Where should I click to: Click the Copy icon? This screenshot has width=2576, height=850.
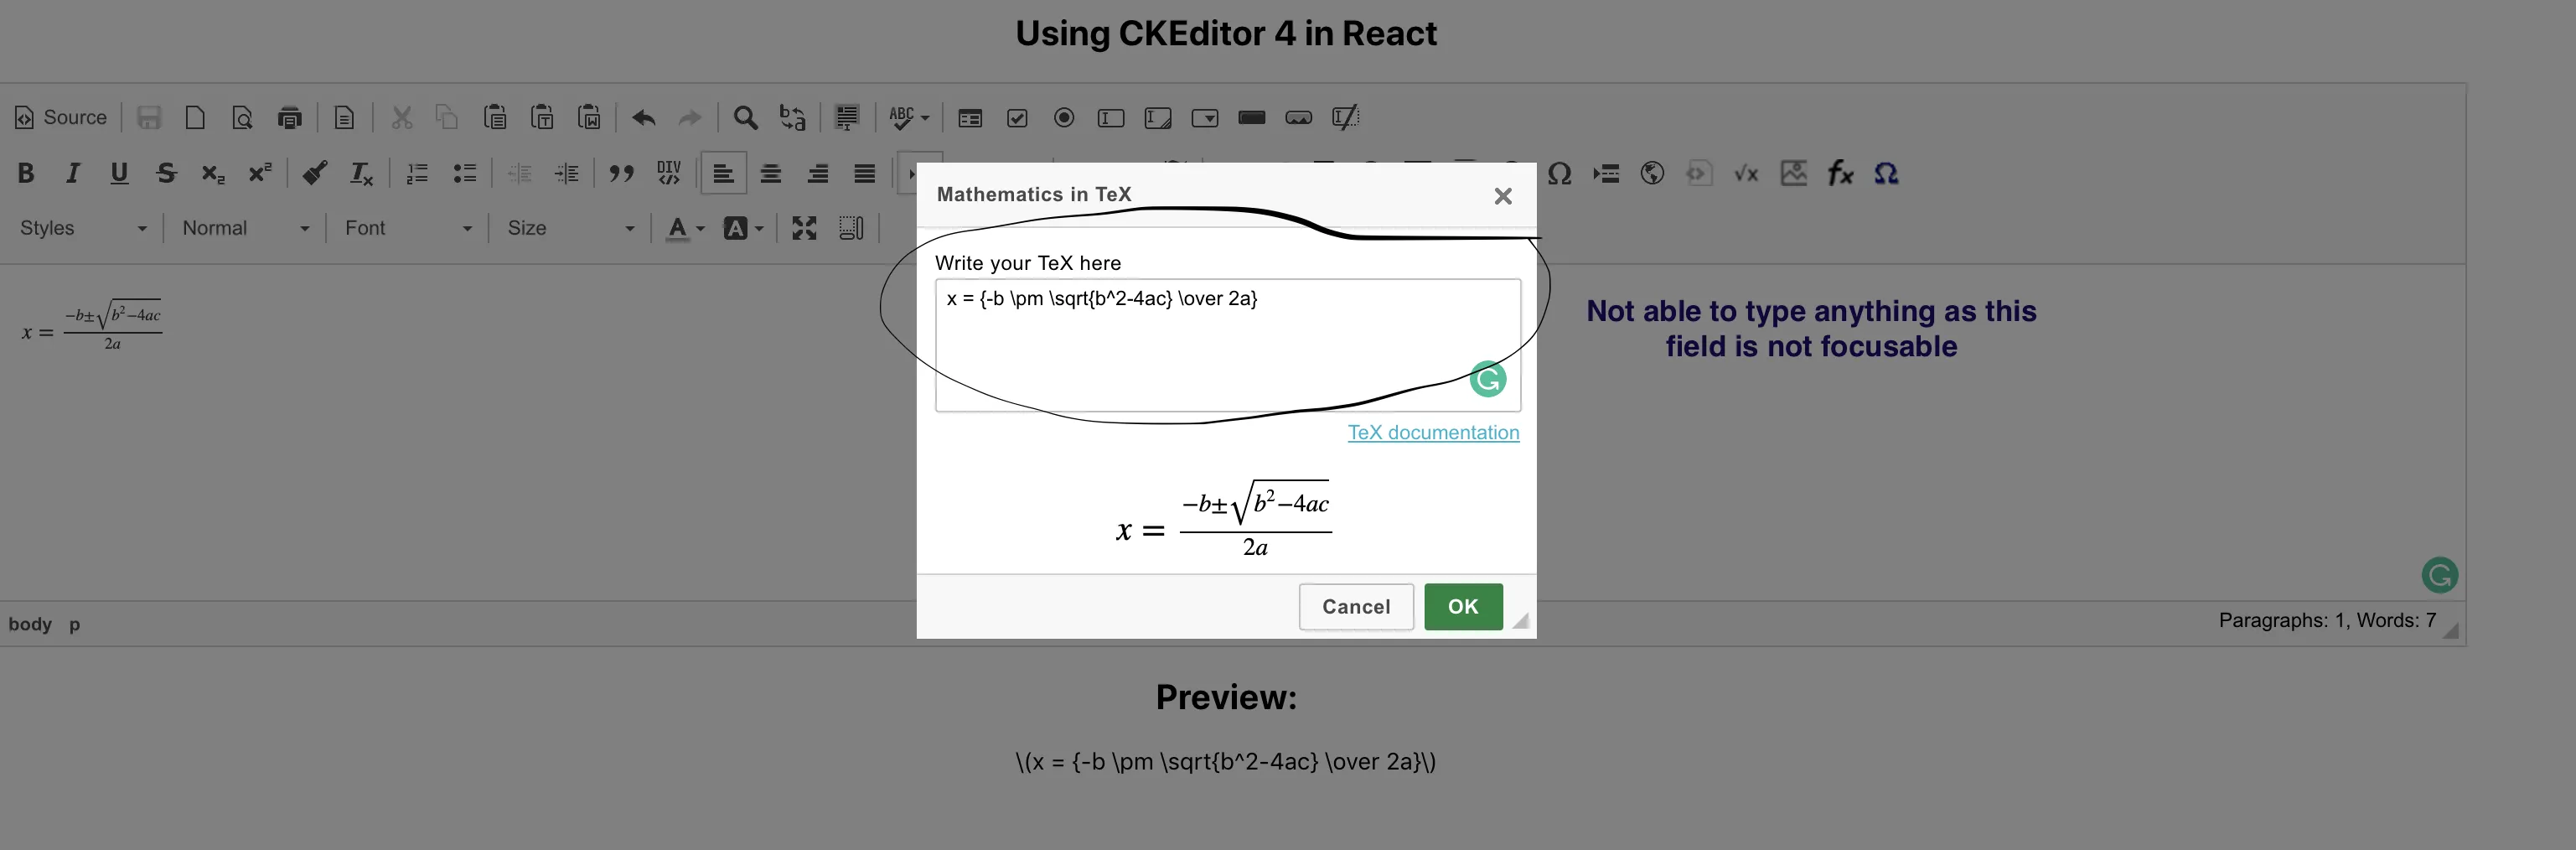point(447,118)
